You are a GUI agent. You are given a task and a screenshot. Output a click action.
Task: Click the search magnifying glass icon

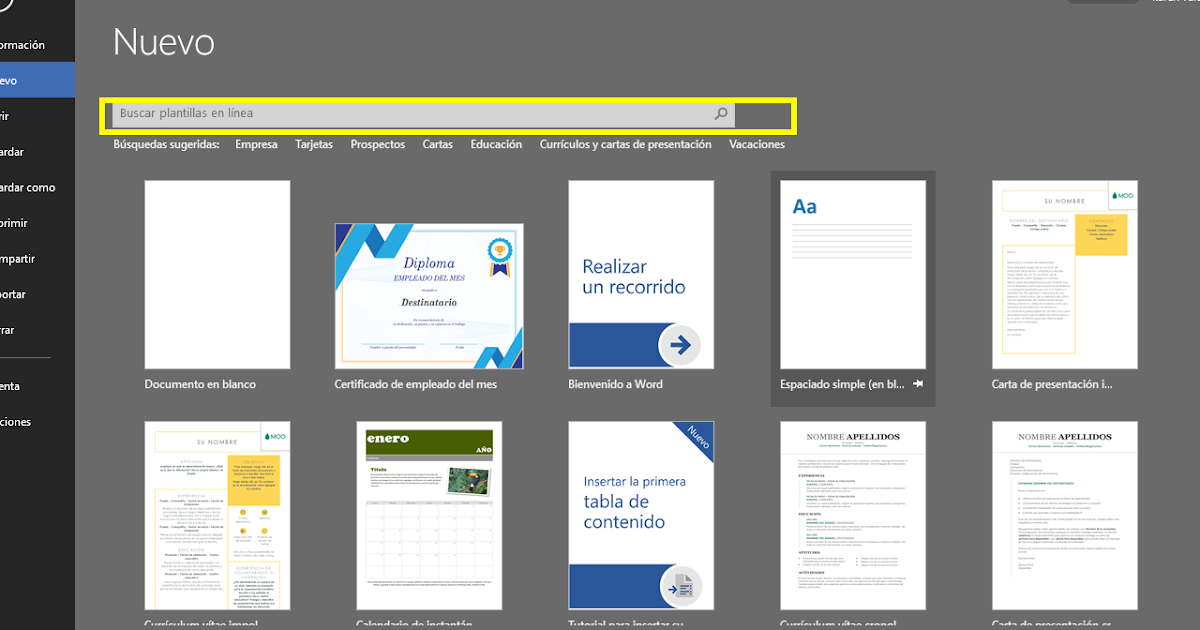720,113
